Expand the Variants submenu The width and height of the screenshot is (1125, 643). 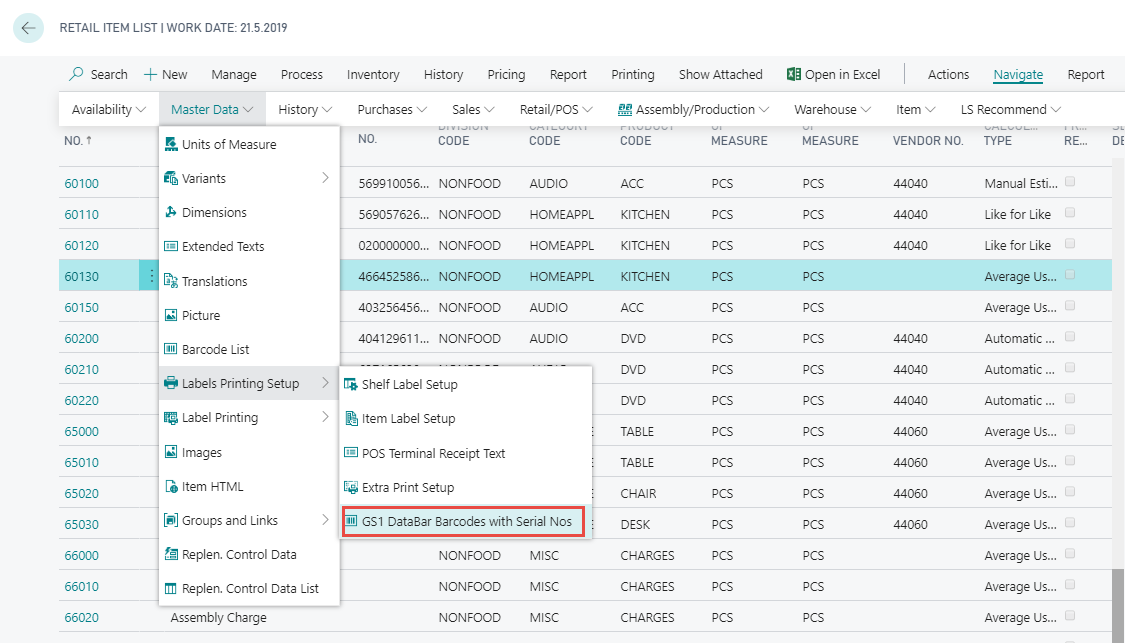tap(325, 179)
